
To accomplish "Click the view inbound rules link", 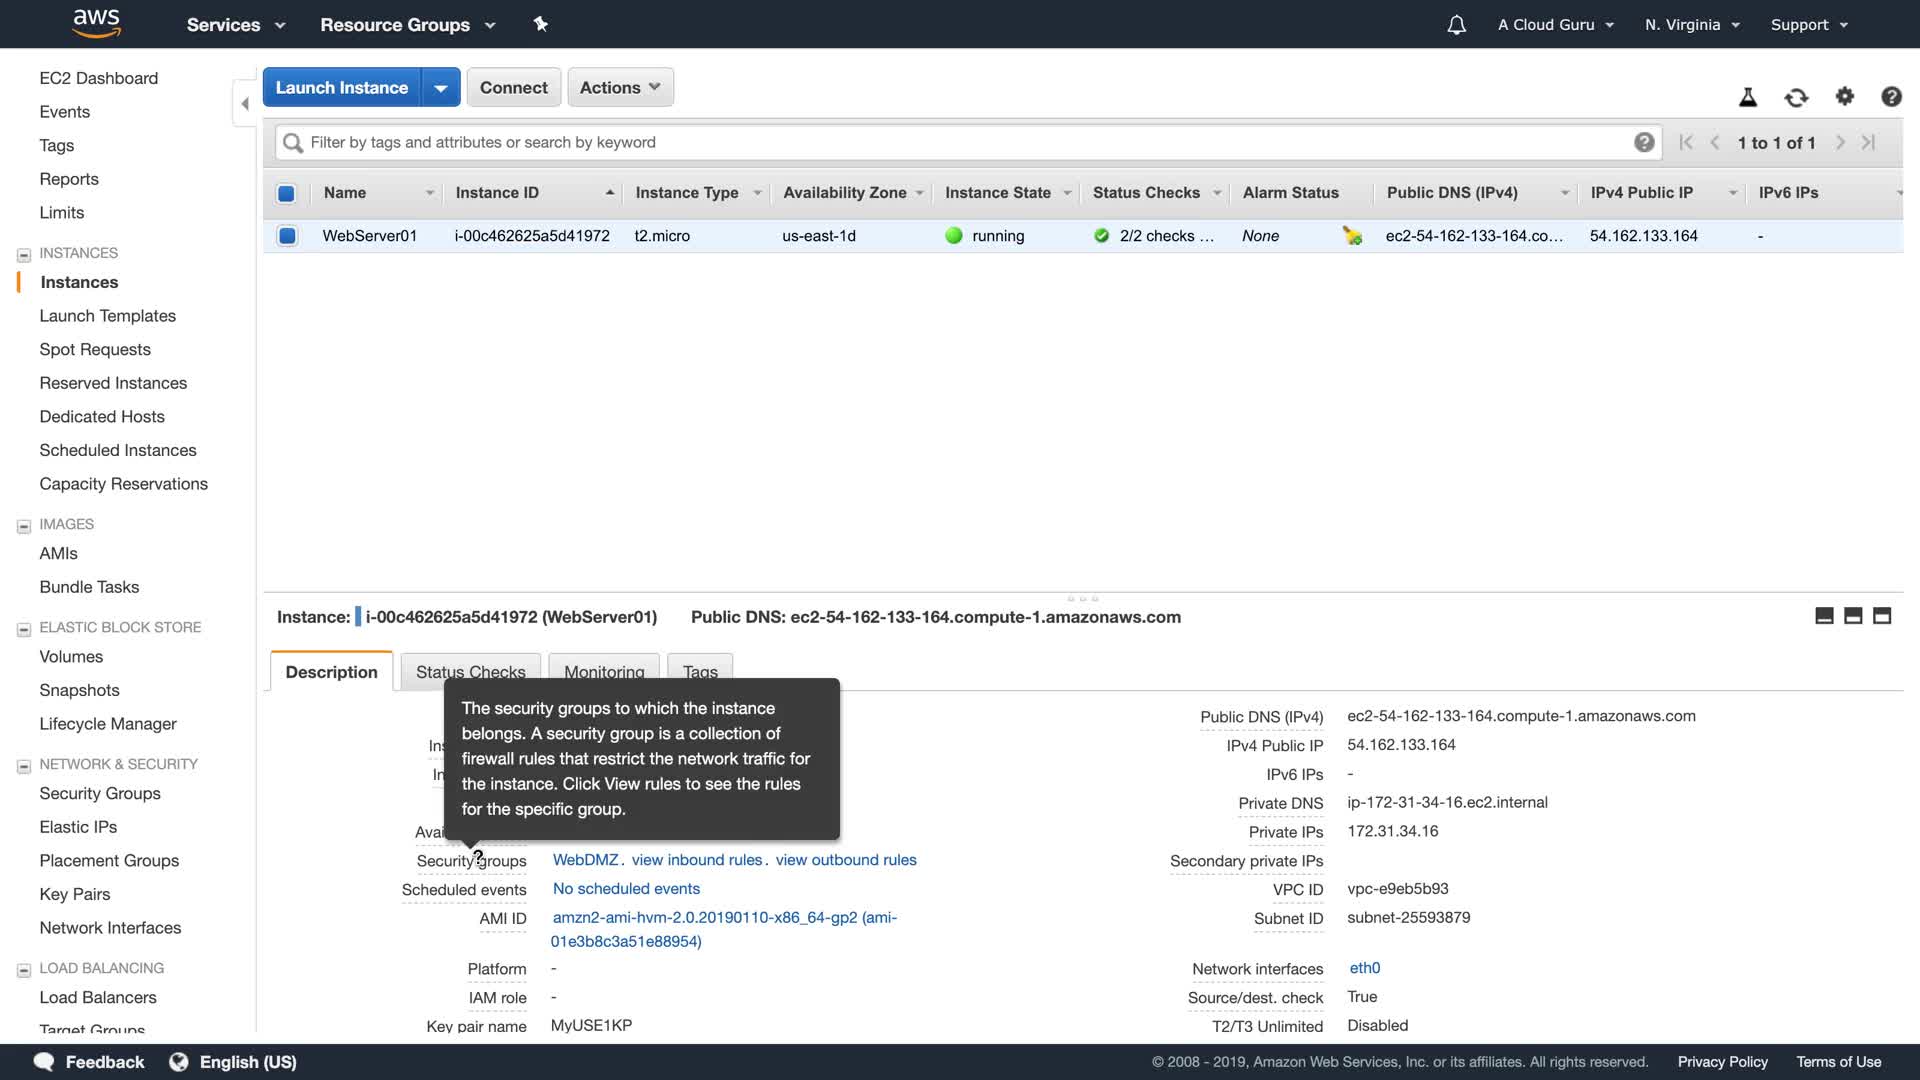I will click(x=697, y=860).
